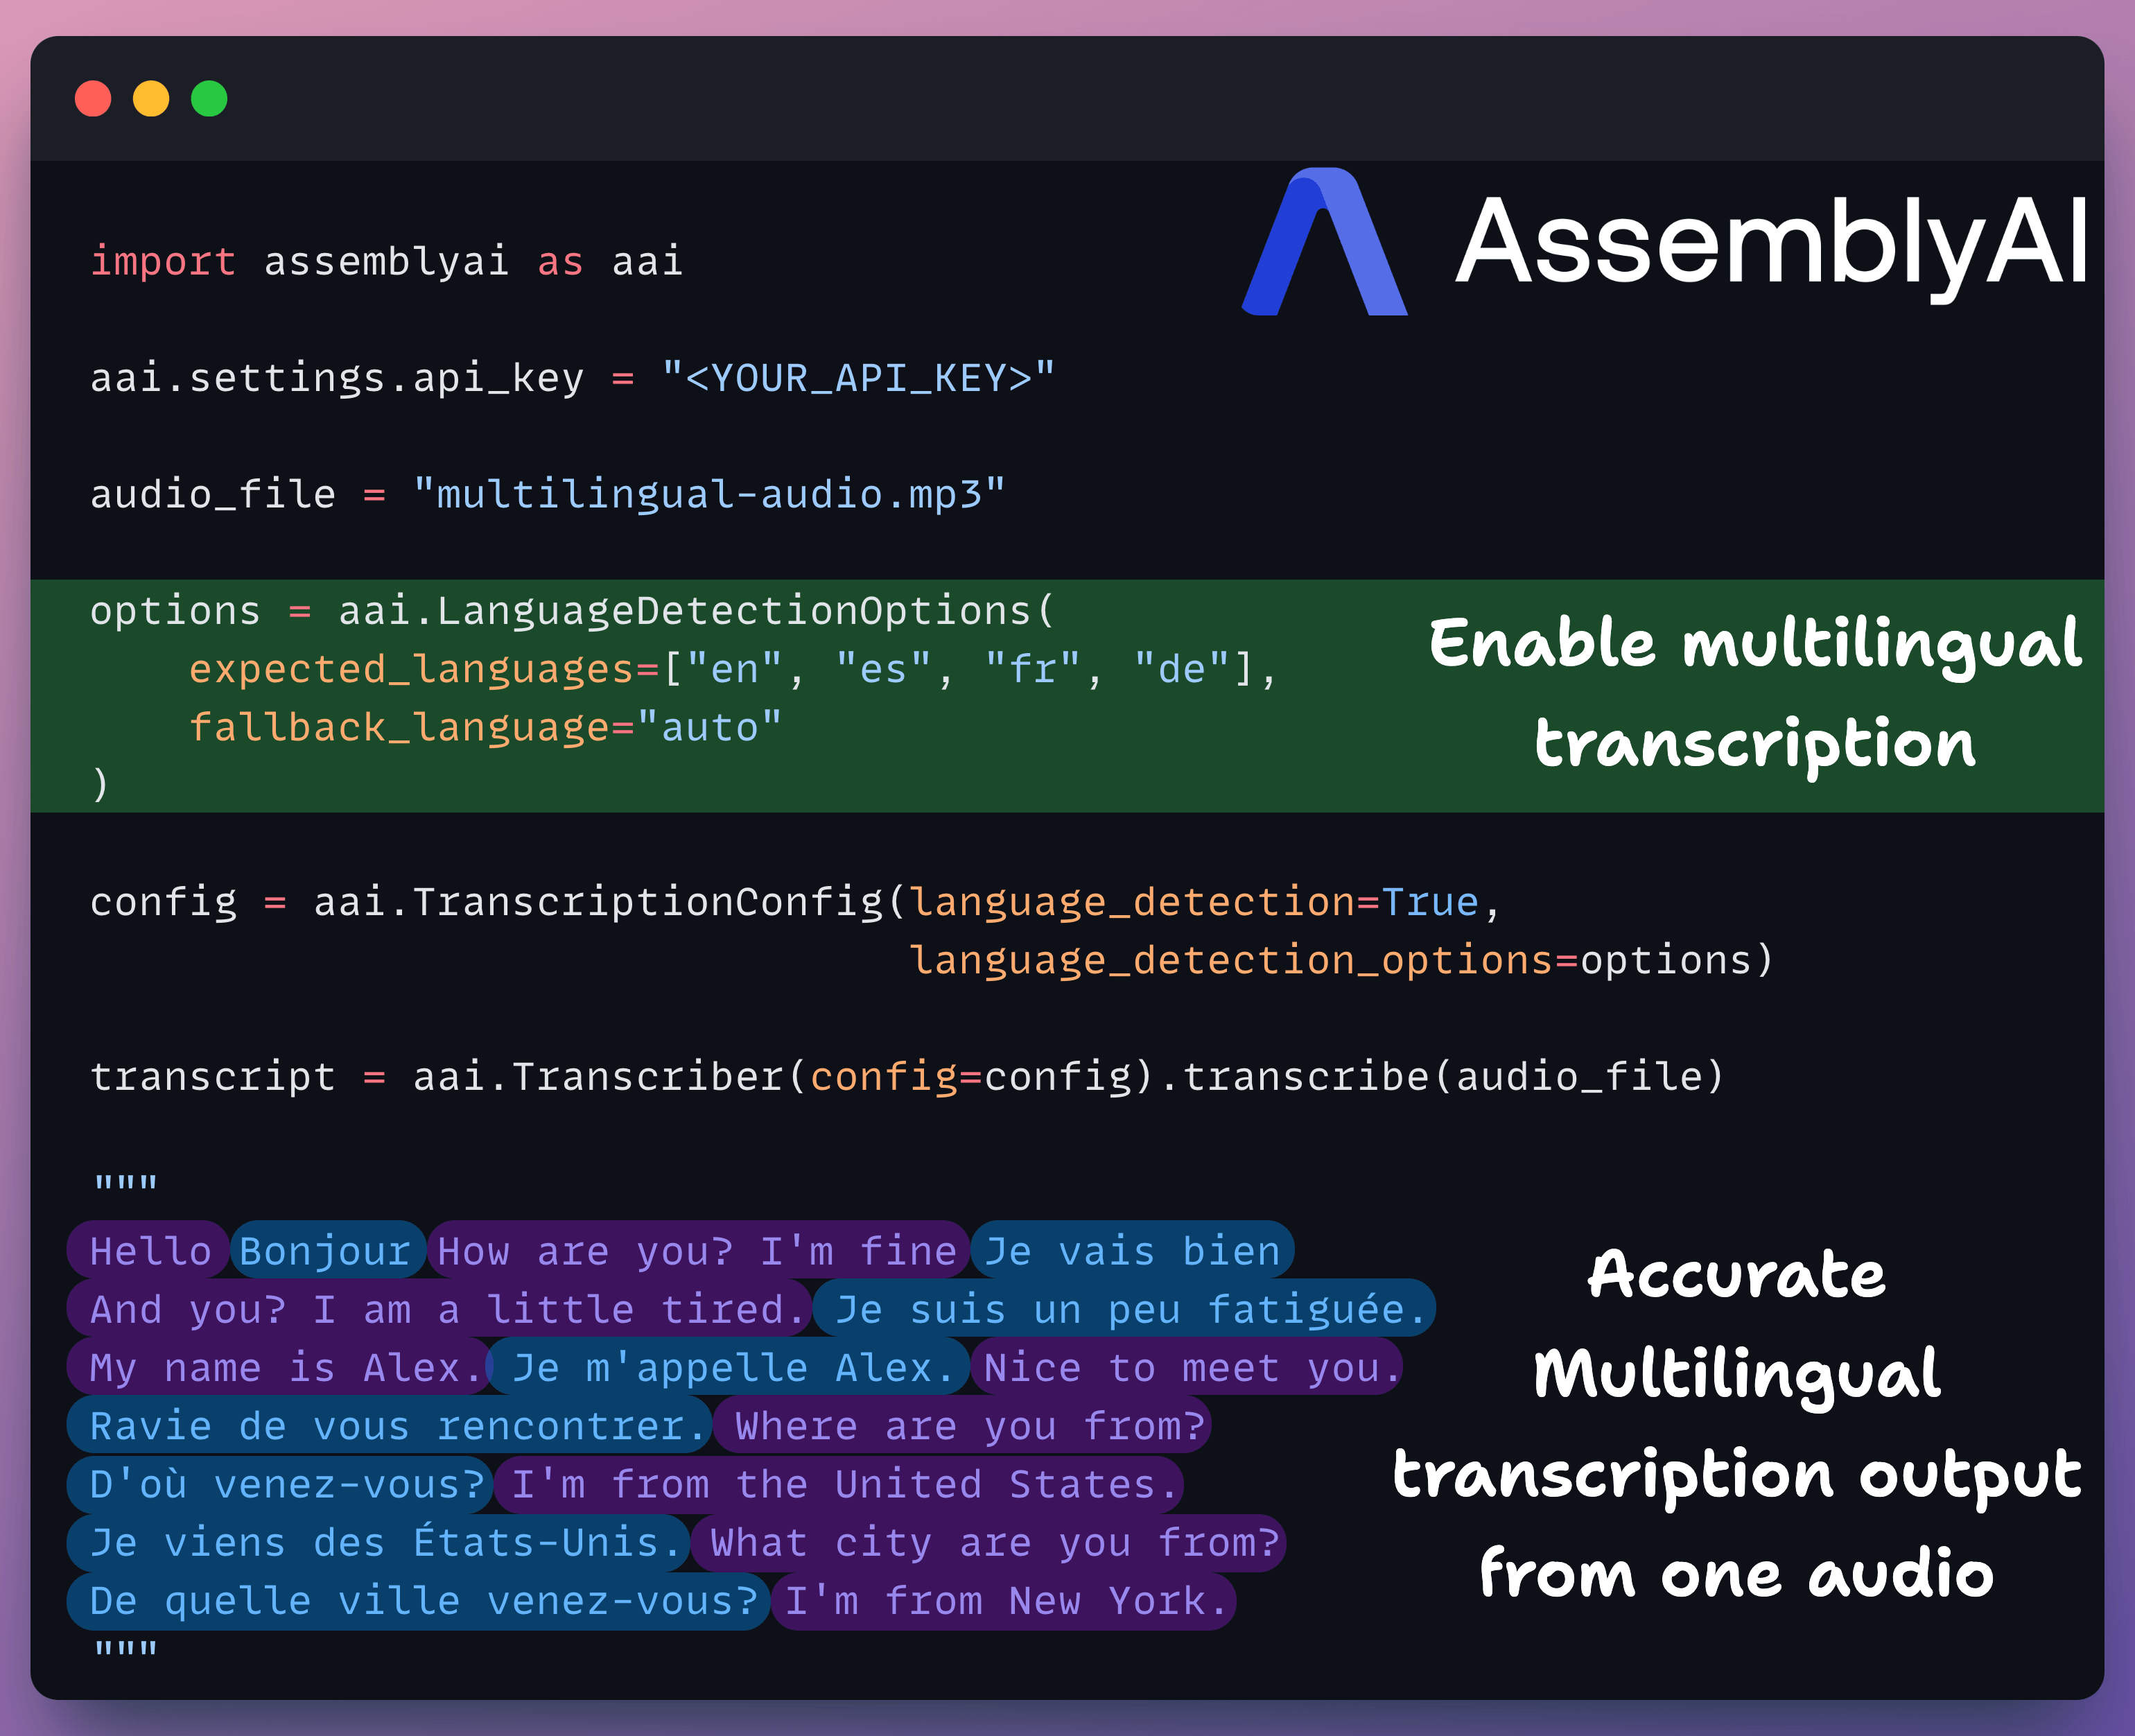Click the green maximize window dot
Image resolution: width=2135 pixels, height=1736 pixels.
(209, 99)
